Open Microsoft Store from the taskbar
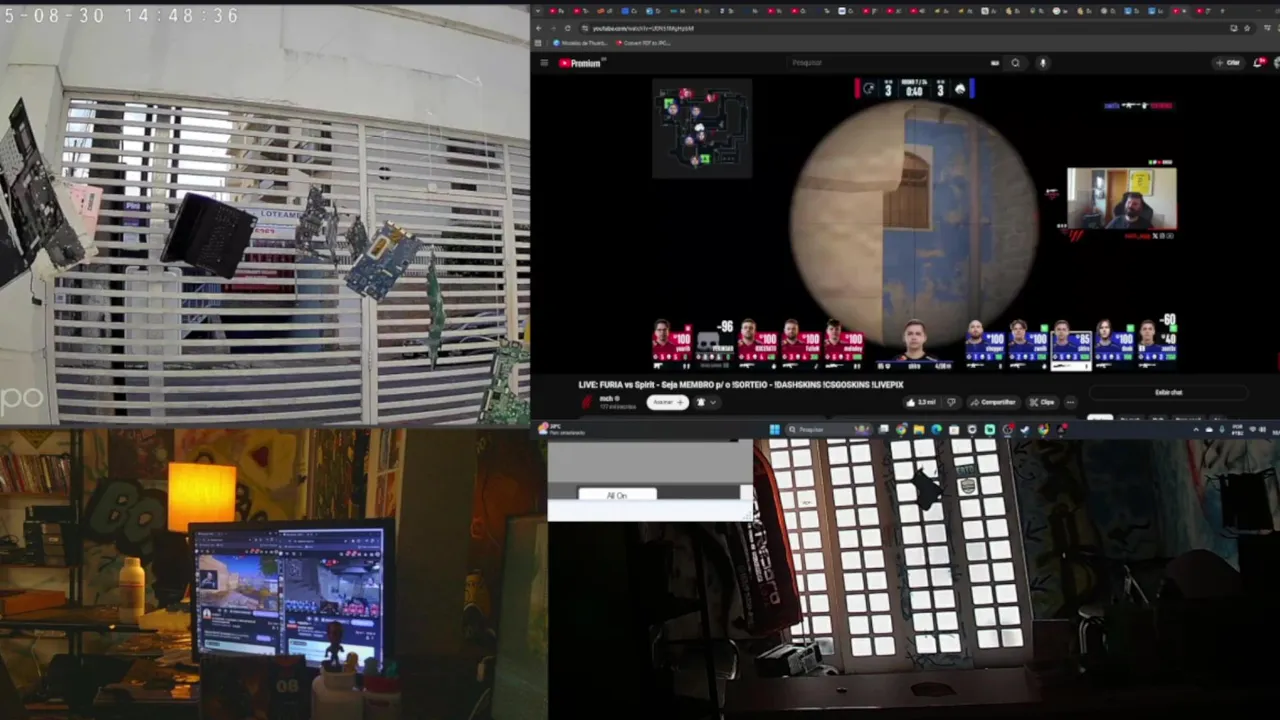1280x720 pixels. click(x=954, y=429)
